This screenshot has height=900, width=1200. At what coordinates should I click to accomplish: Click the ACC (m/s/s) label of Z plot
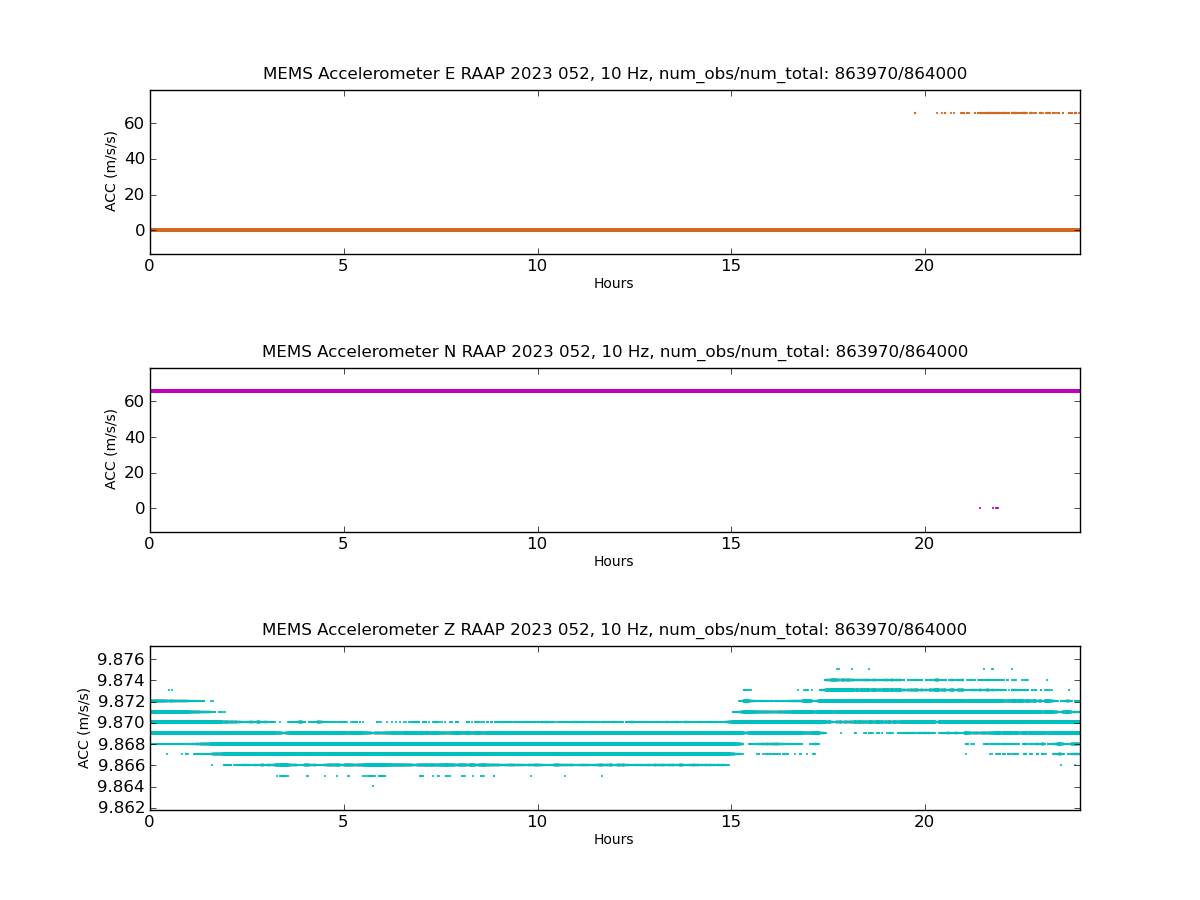pyautogui.click(x=84, y=727)
